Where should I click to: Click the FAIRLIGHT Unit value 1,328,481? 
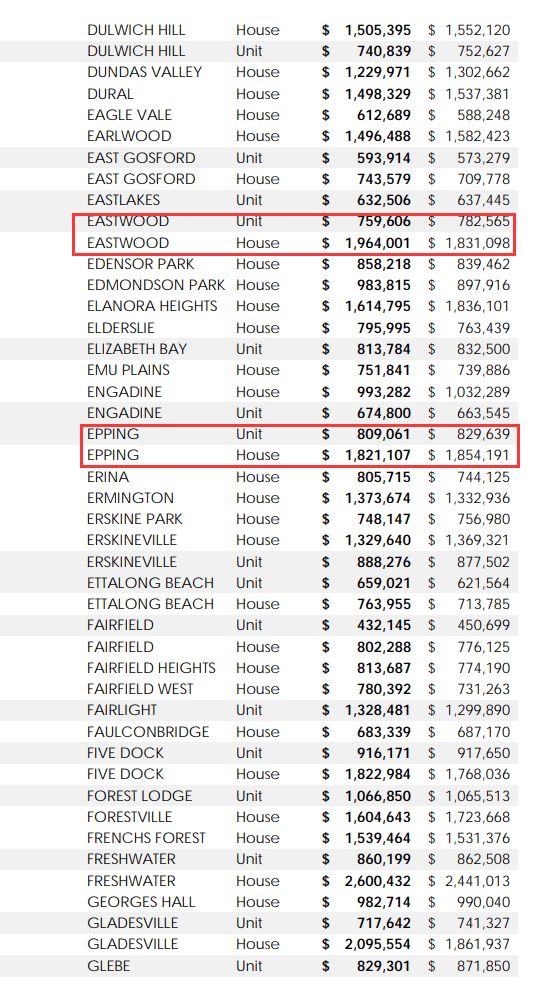(378, 710)
